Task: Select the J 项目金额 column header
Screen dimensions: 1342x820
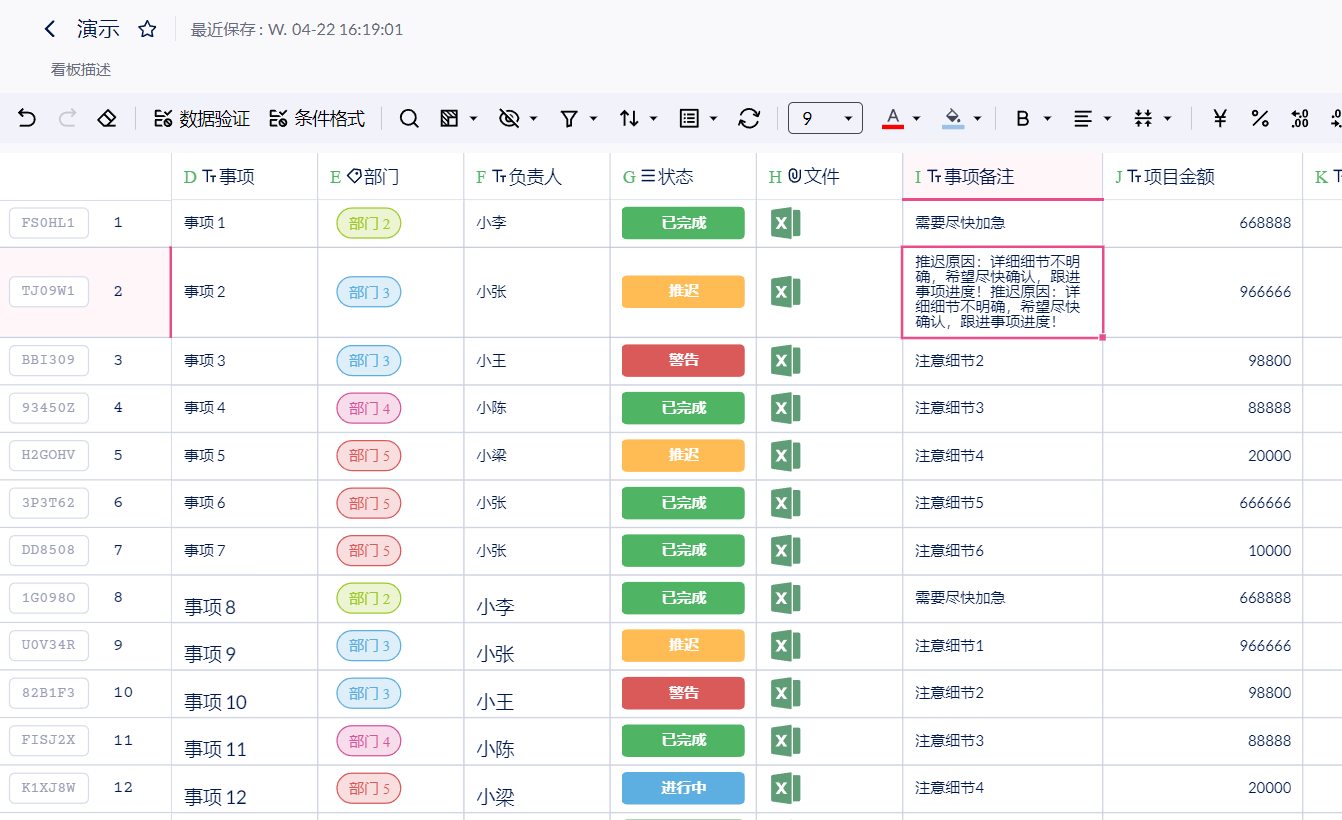Action: 1203,177
